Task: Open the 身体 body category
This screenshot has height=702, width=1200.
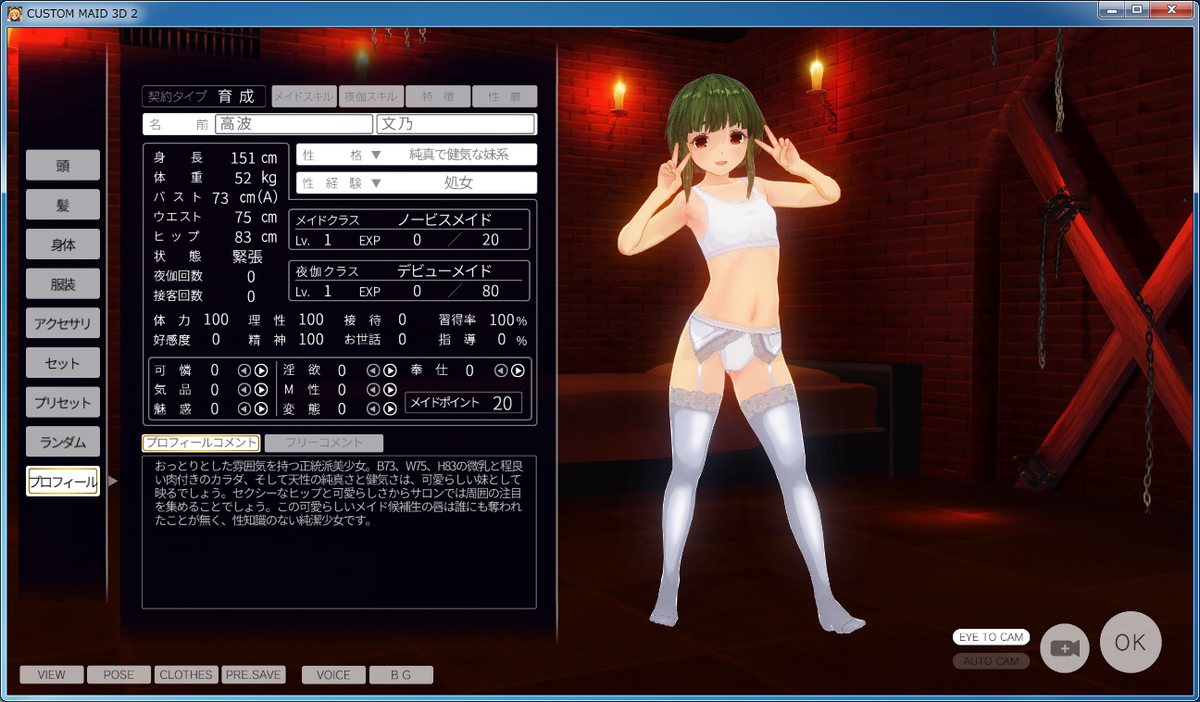Action: (x=63, y=244)
